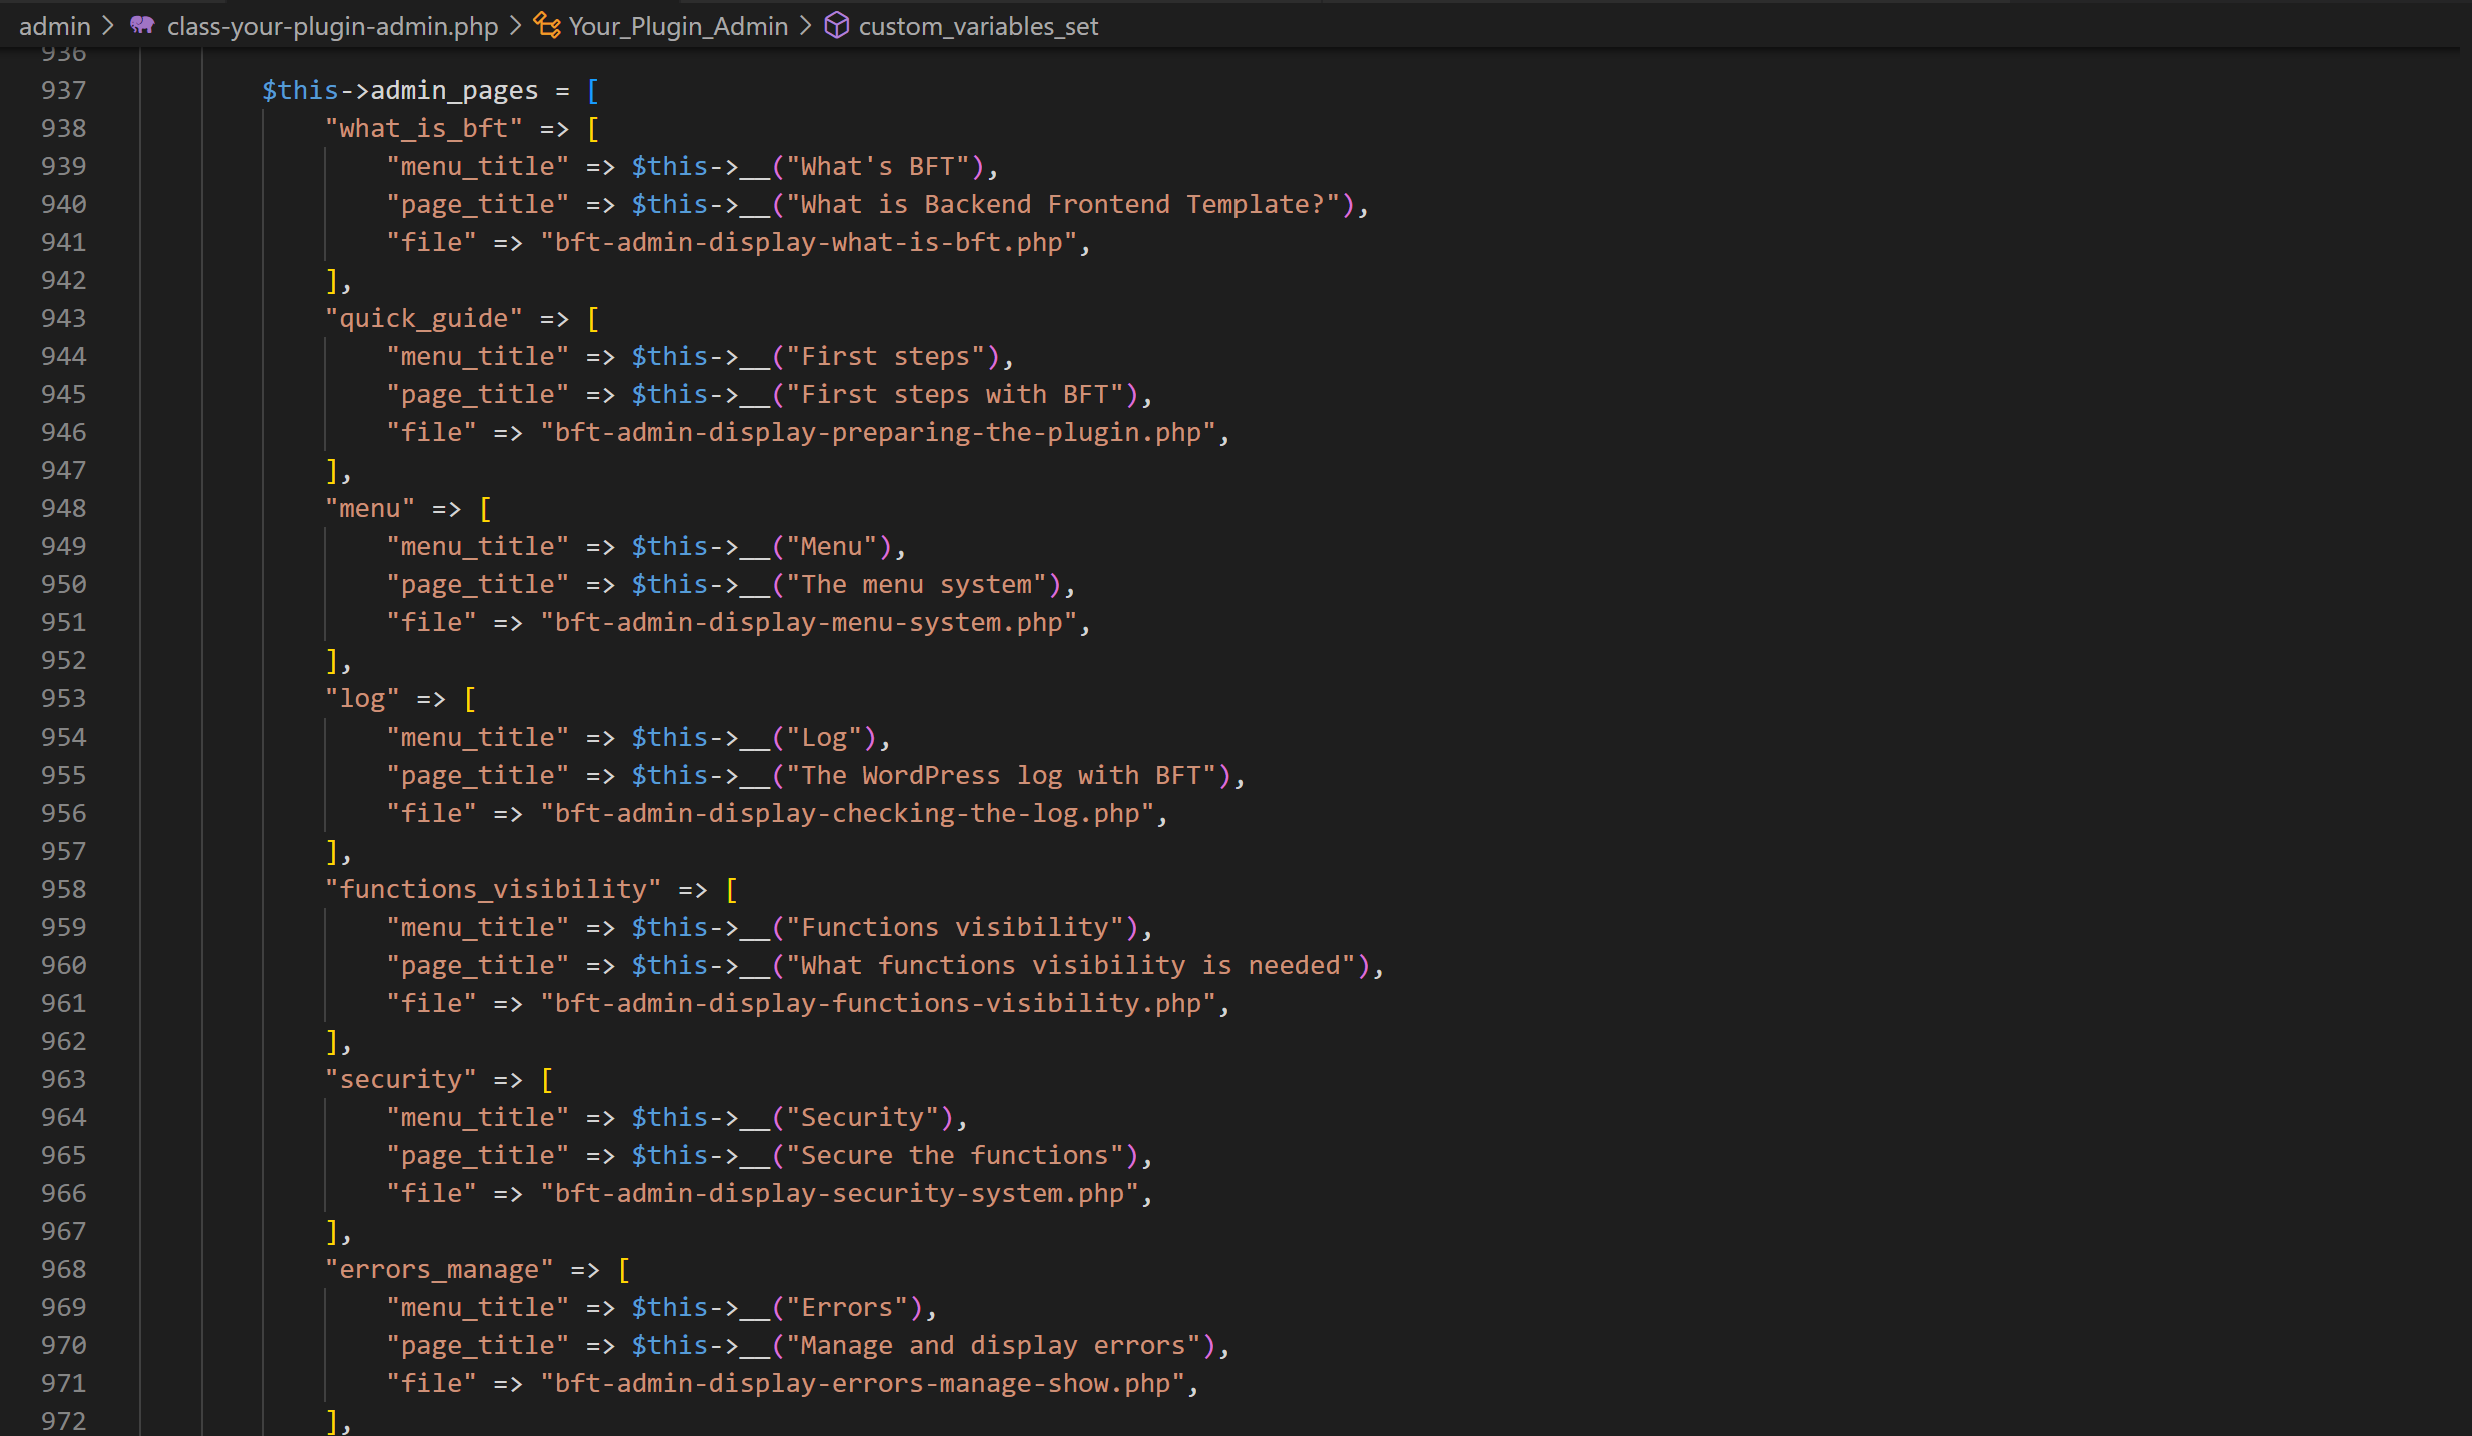The width and height of the screenshot is (2472, 1436).
Task: Click "bft-admin-display-errors-manage-show.php" string
Action: pos(863,1383)
